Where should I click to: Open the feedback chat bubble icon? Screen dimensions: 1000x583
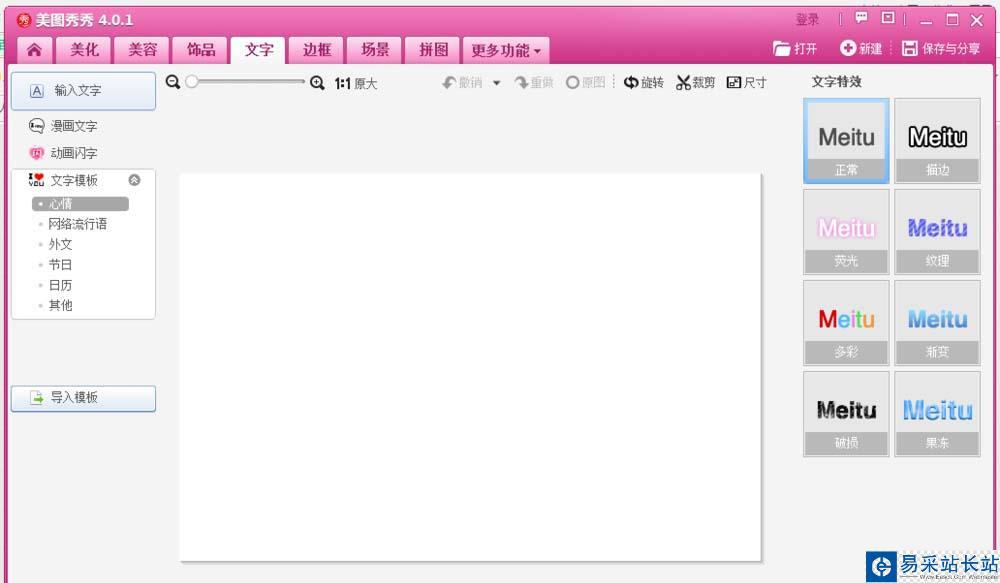point(861,18)
